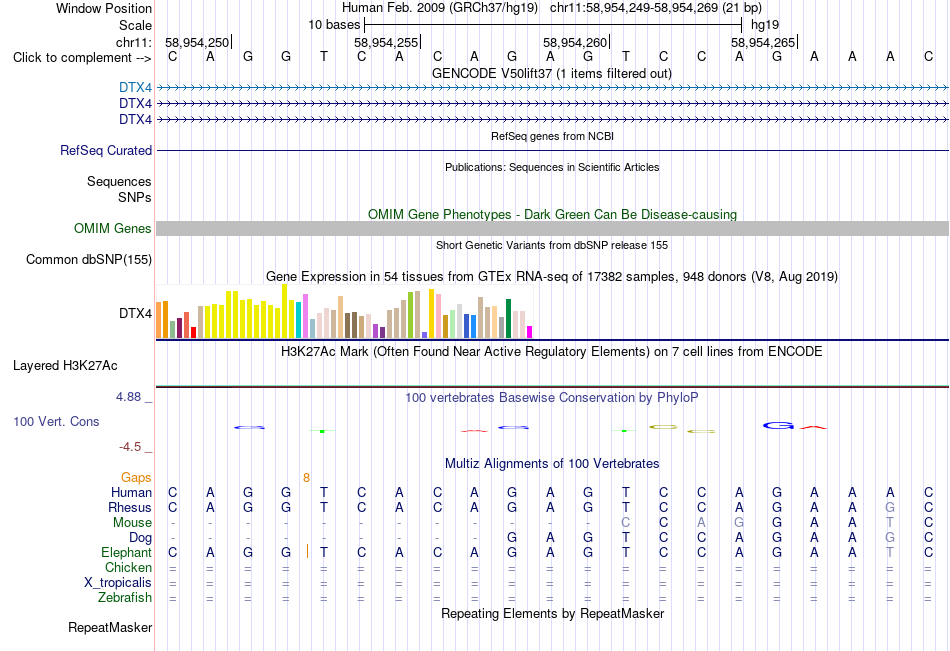Click position label 58,954,260

click(x=575, y=42)
